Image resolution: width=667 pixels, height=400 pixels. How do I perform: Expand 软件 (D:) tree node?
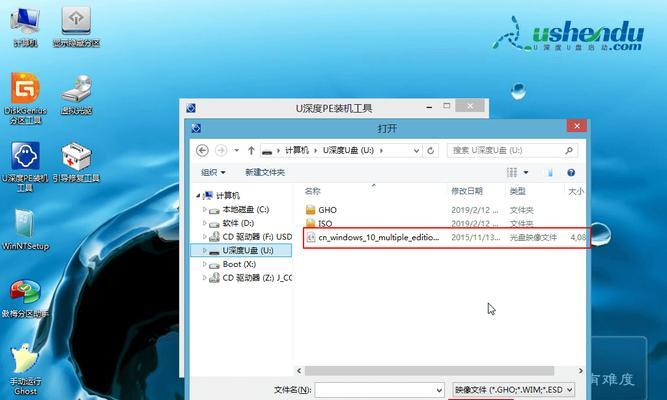205,223
